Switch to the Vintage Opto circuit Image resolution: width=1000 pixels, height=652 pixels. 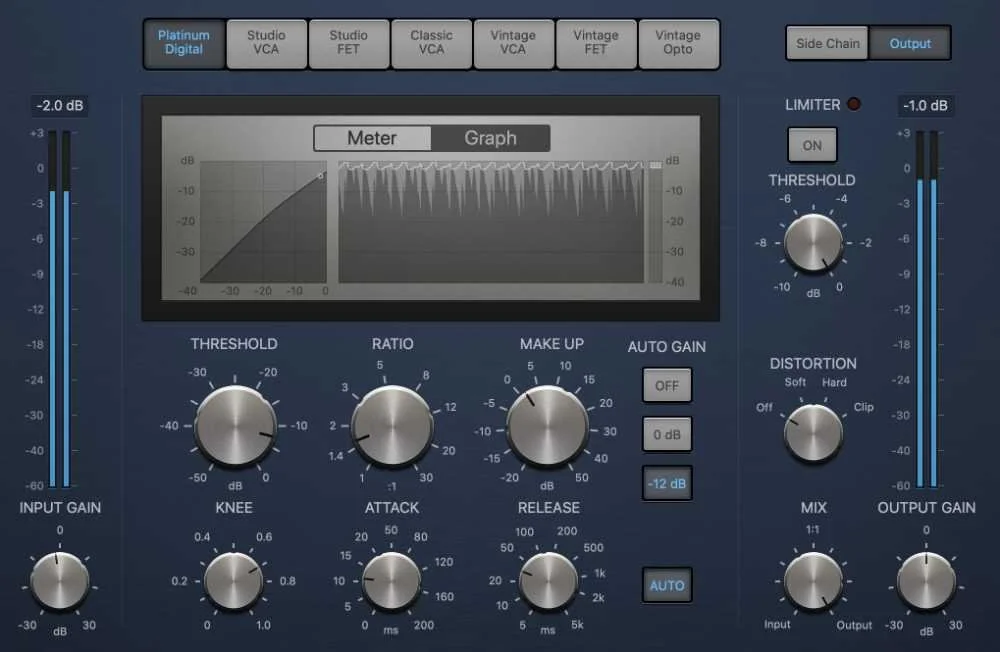point(679,44)
